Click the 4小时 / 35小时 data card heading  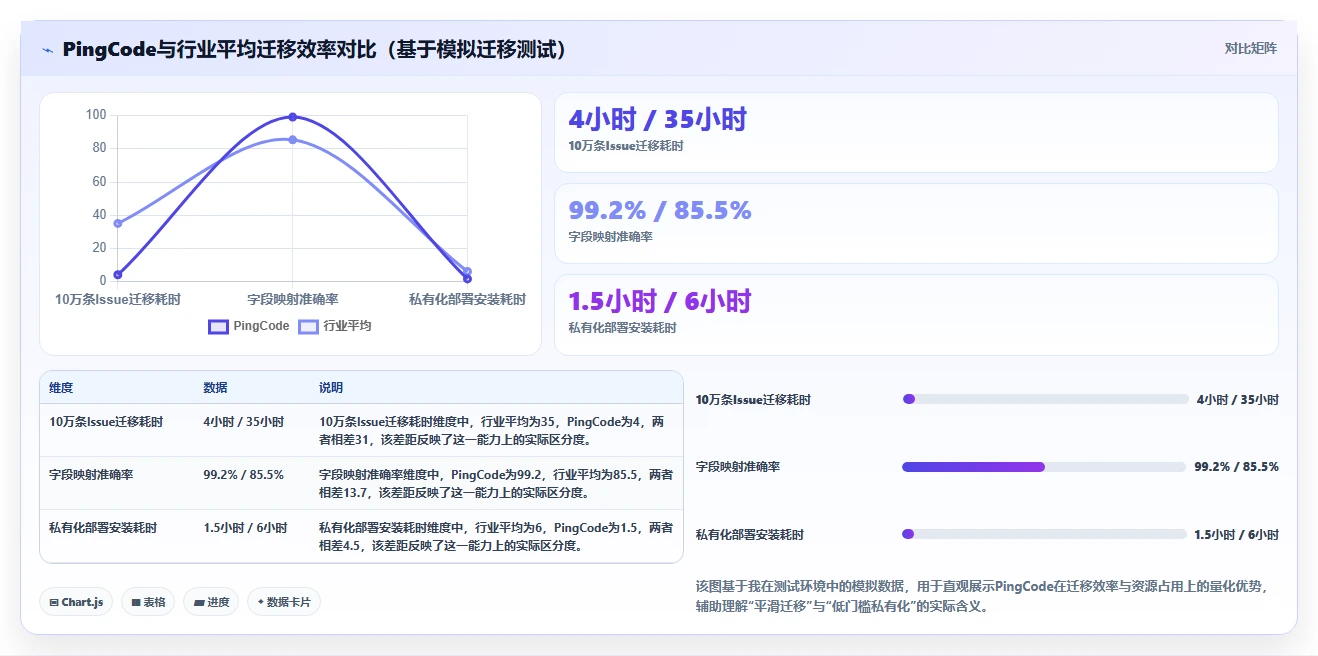pyautogui.click(x=657, y=119)
